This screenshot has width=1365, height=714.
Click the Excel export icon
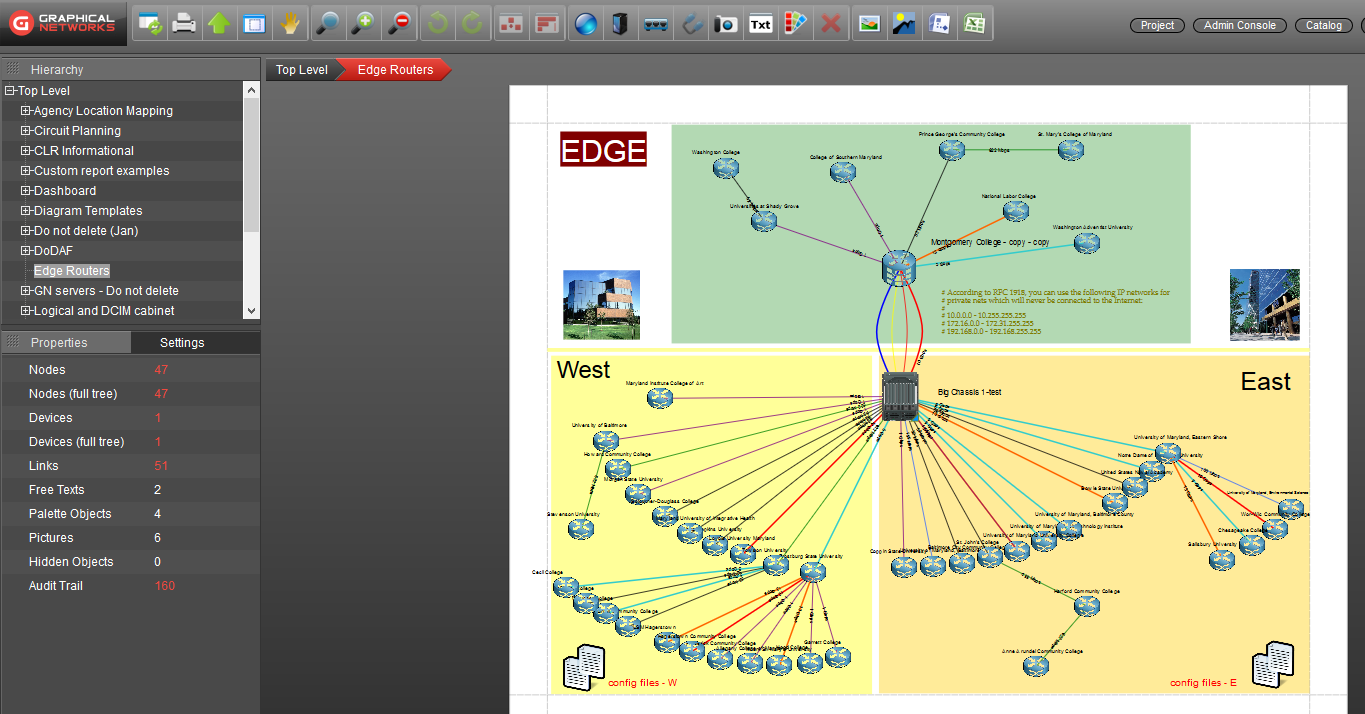973,24
